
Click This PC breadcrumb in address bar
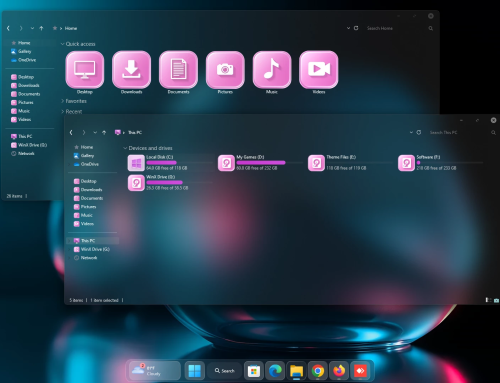(x=135, y=132)
